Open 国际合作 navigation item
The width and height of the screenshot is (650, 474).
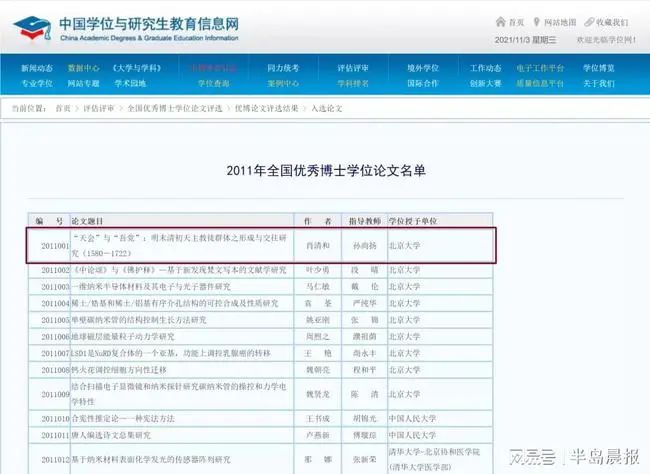tap(423, 83)
